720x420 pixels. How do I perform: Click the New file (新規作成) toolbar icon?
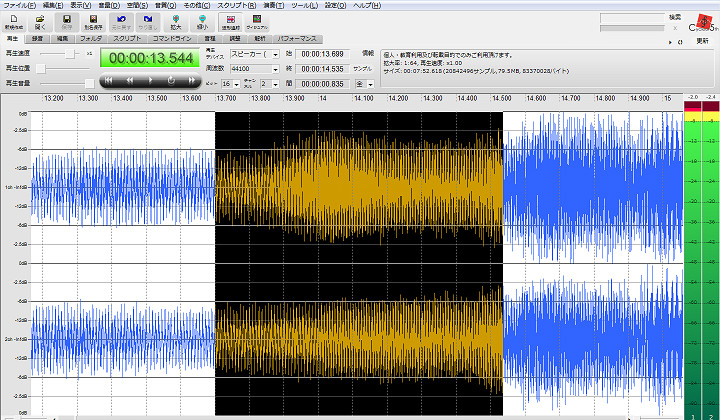pyautogui.click(x=13, y=19)
